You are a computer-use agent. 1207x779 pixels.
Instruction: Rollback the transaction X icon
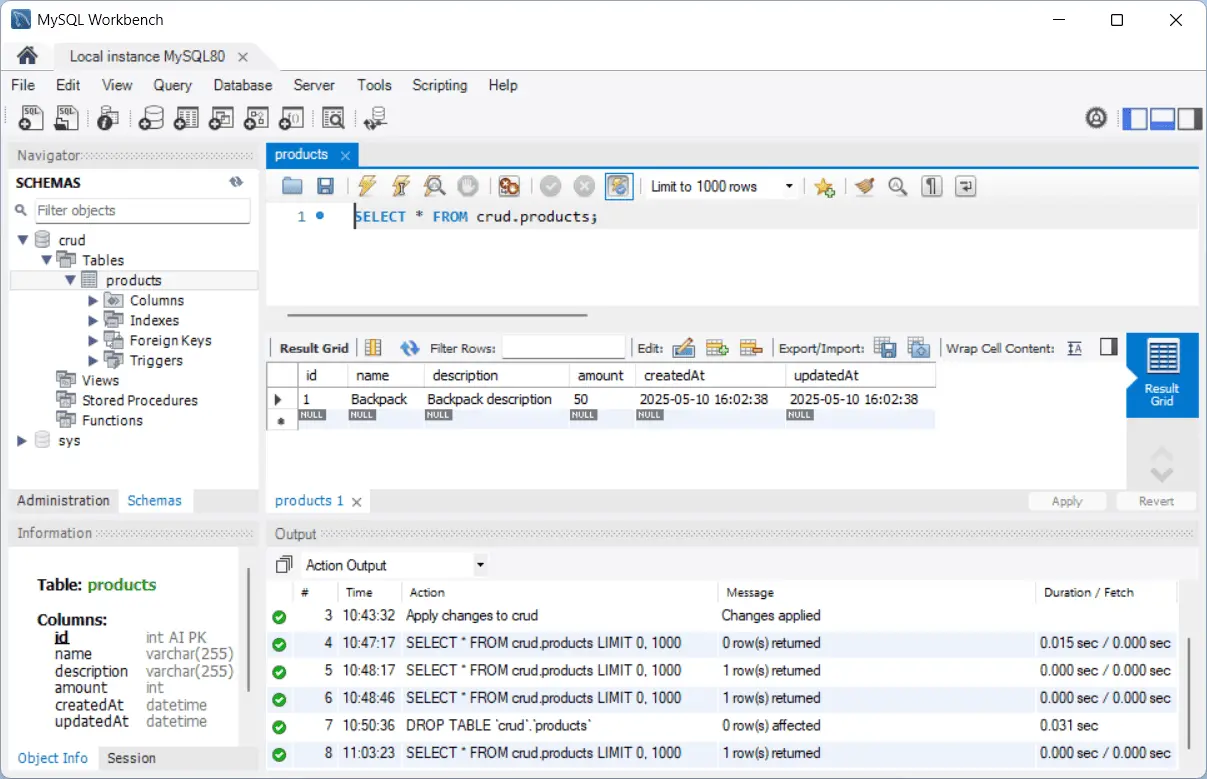584,186
